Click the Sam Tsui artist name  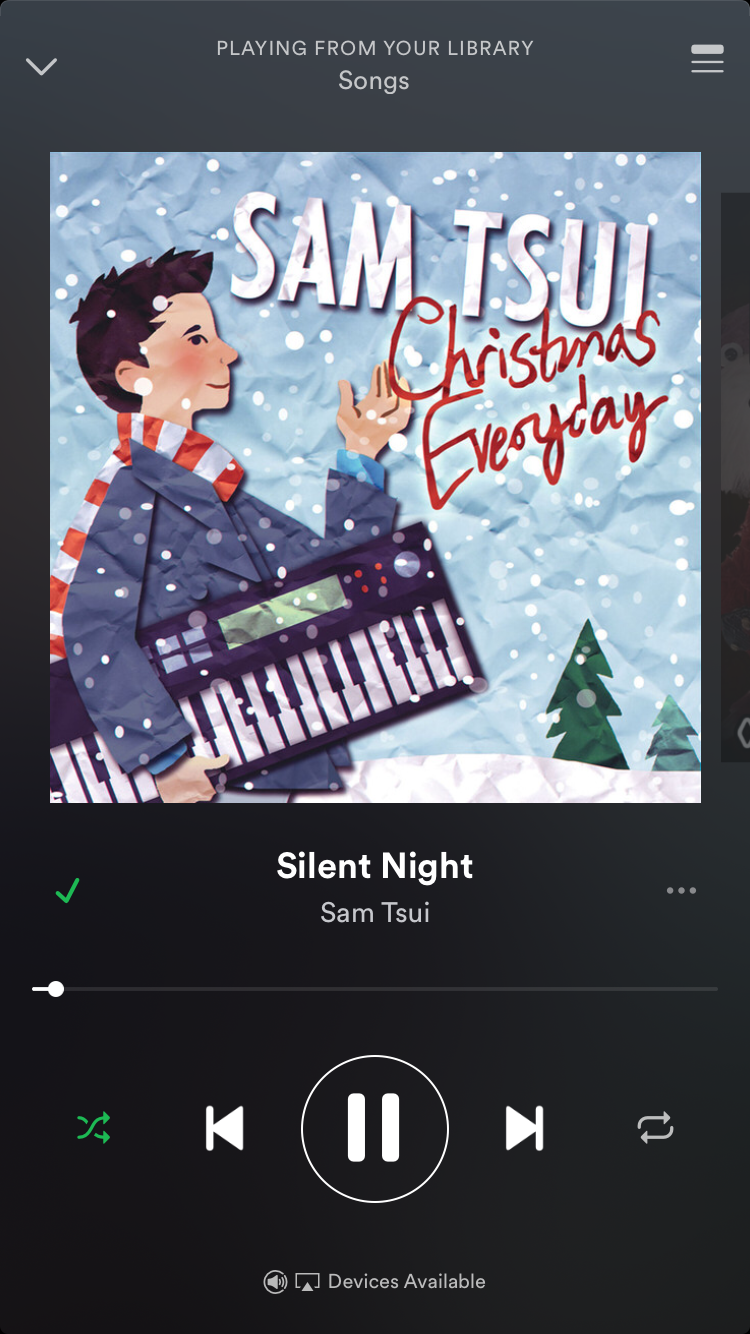(375, 912)
